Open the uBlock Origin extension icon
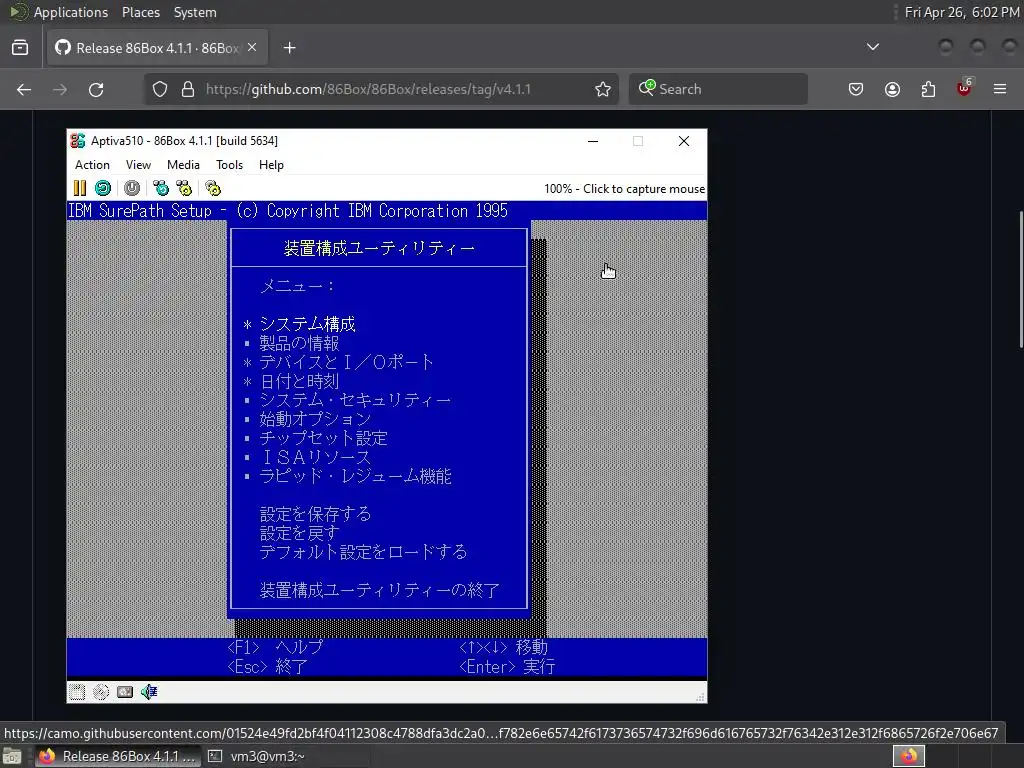The height and width of the screenshot is (768, 1024). [x=964, y=88]
